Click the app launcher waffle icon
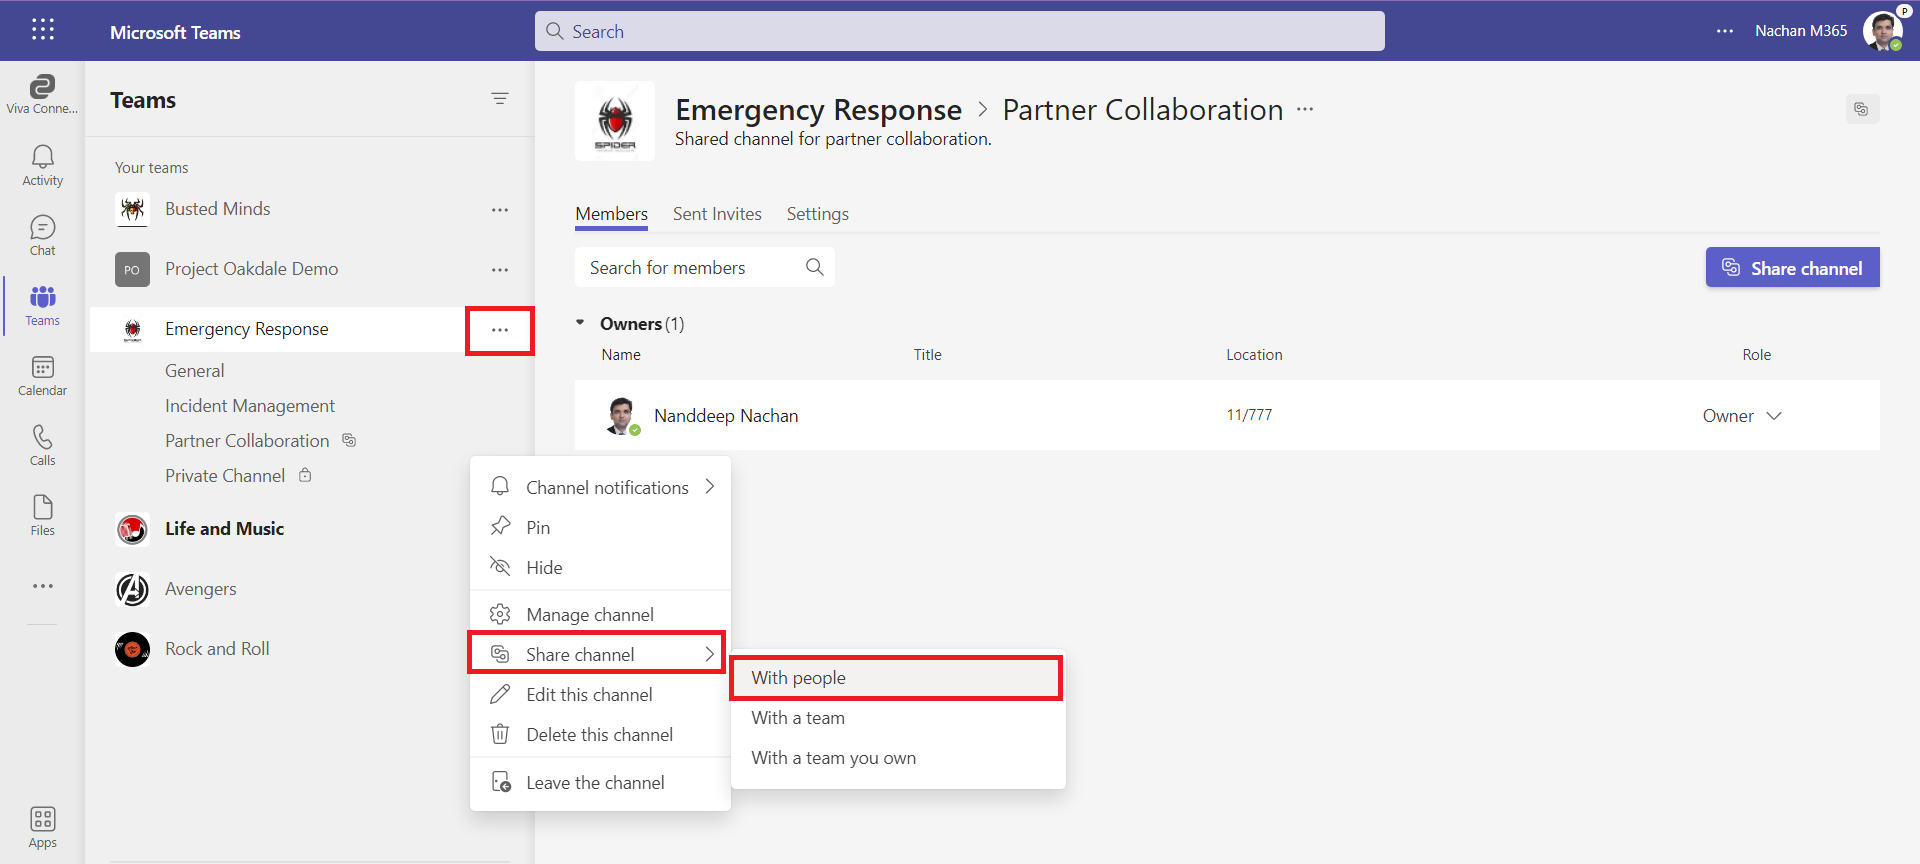The width and height of the screenshot is (1920, 864). point(42,30)
